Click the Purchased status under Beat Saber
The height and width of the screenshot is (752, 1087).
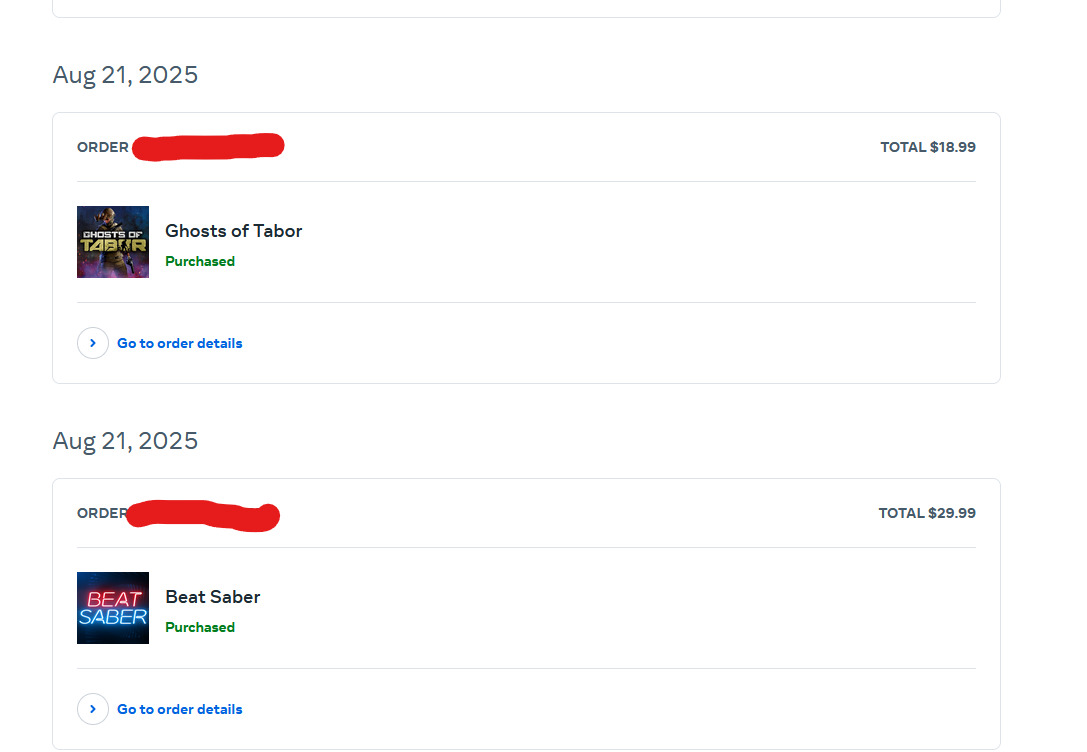[200, 627]
